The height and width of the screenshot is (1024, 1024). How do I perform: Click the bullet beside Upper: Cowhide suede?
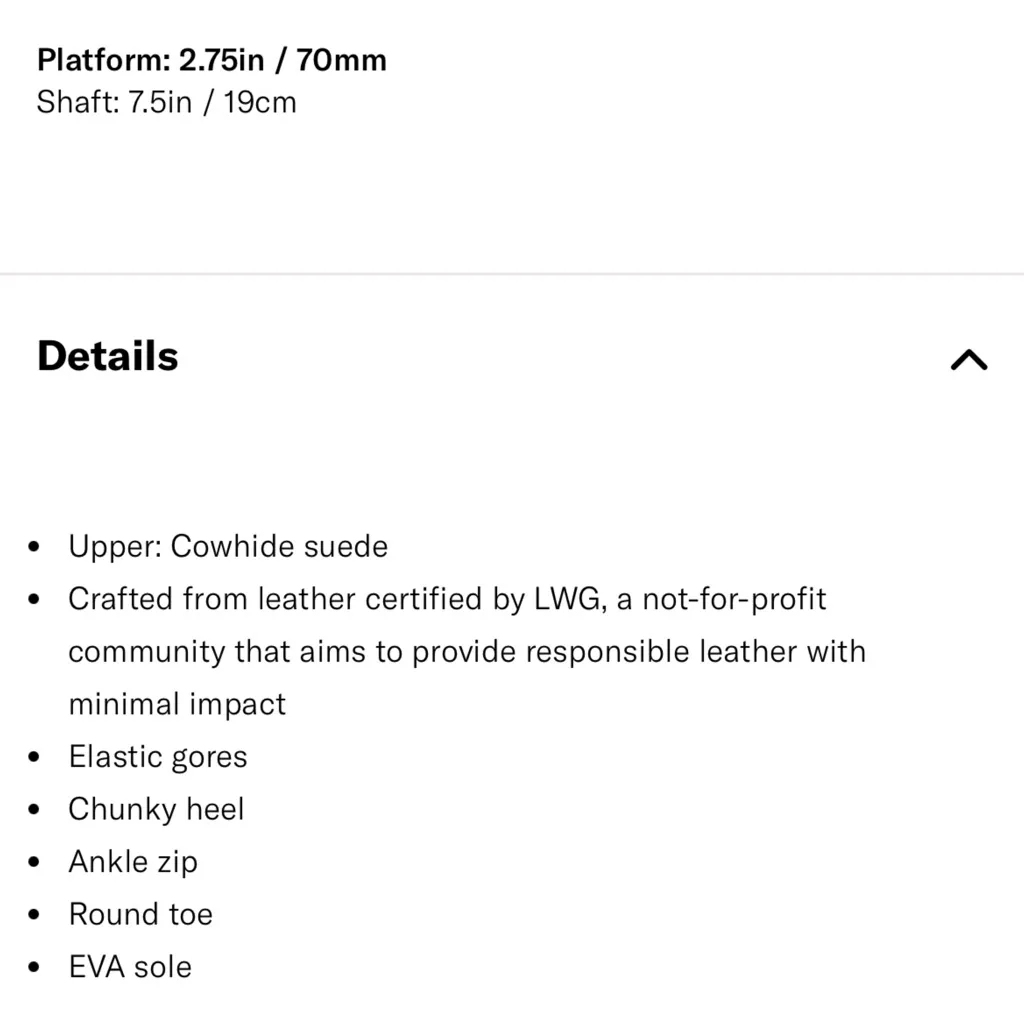[x=36, y=547]
